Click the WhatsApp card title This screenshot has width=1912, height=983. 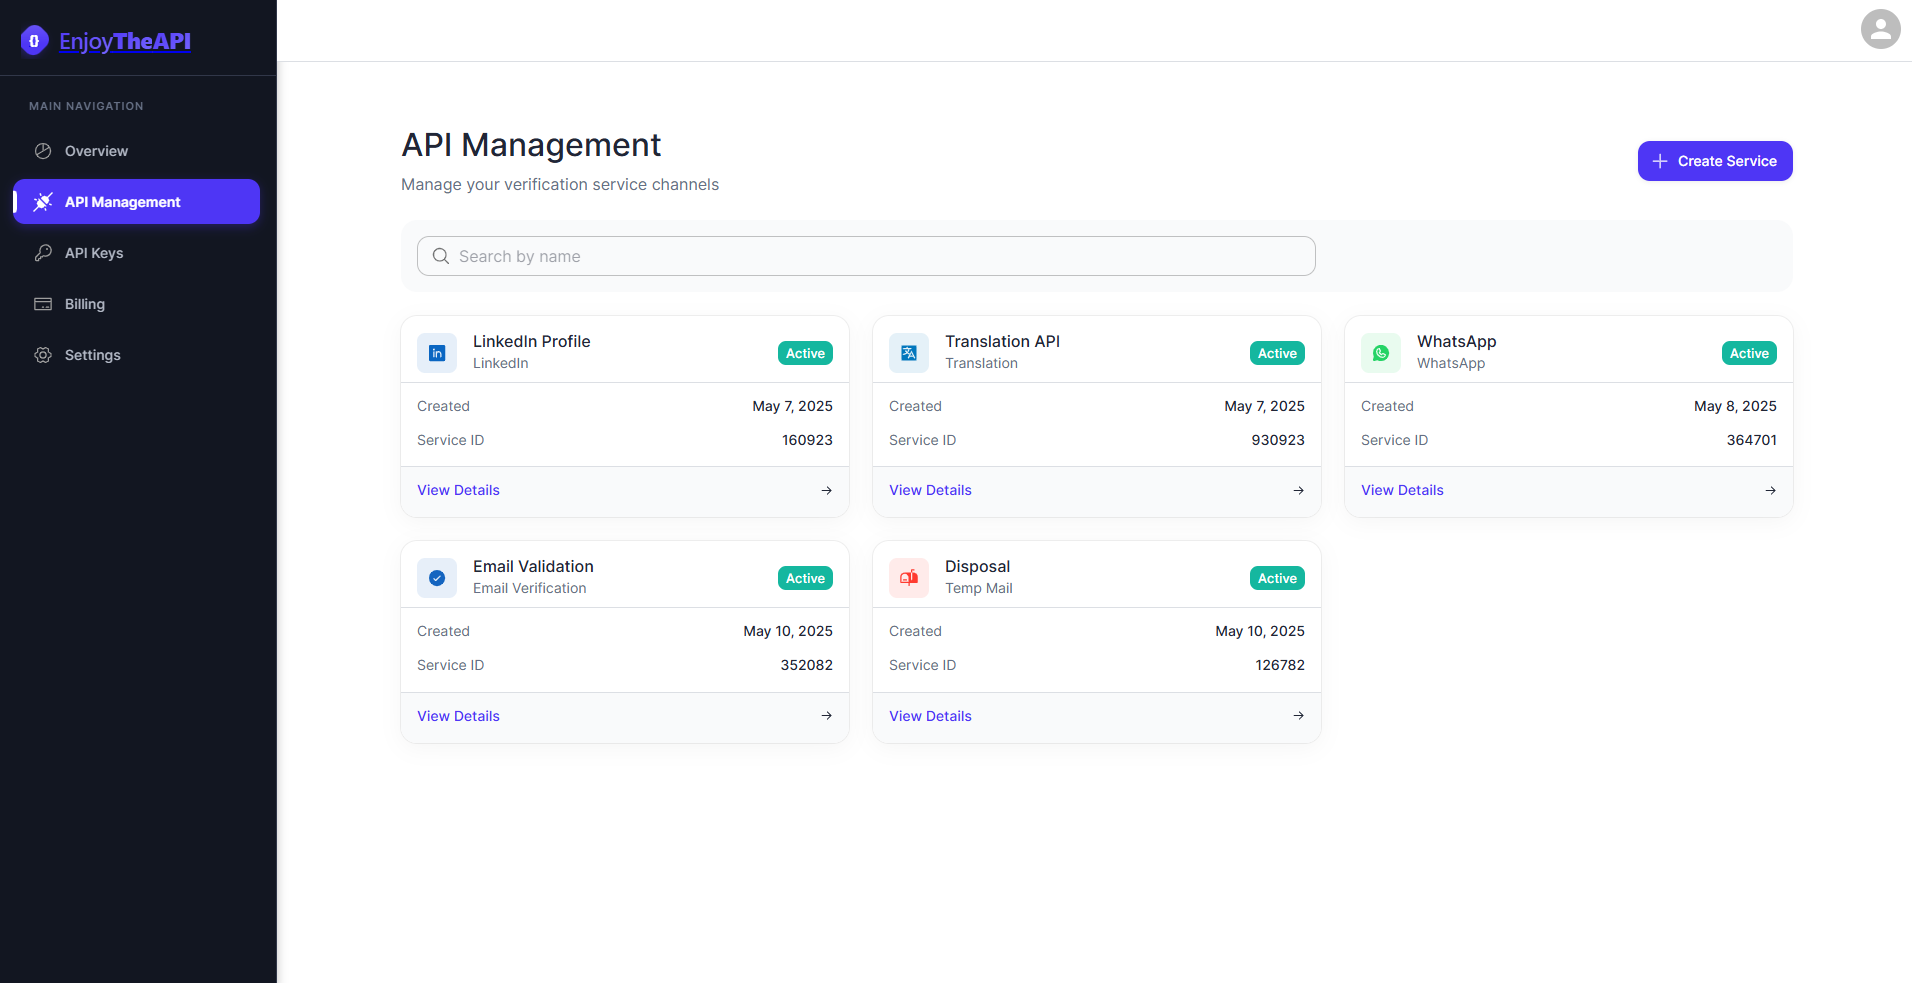click(x=1456, y=341)
